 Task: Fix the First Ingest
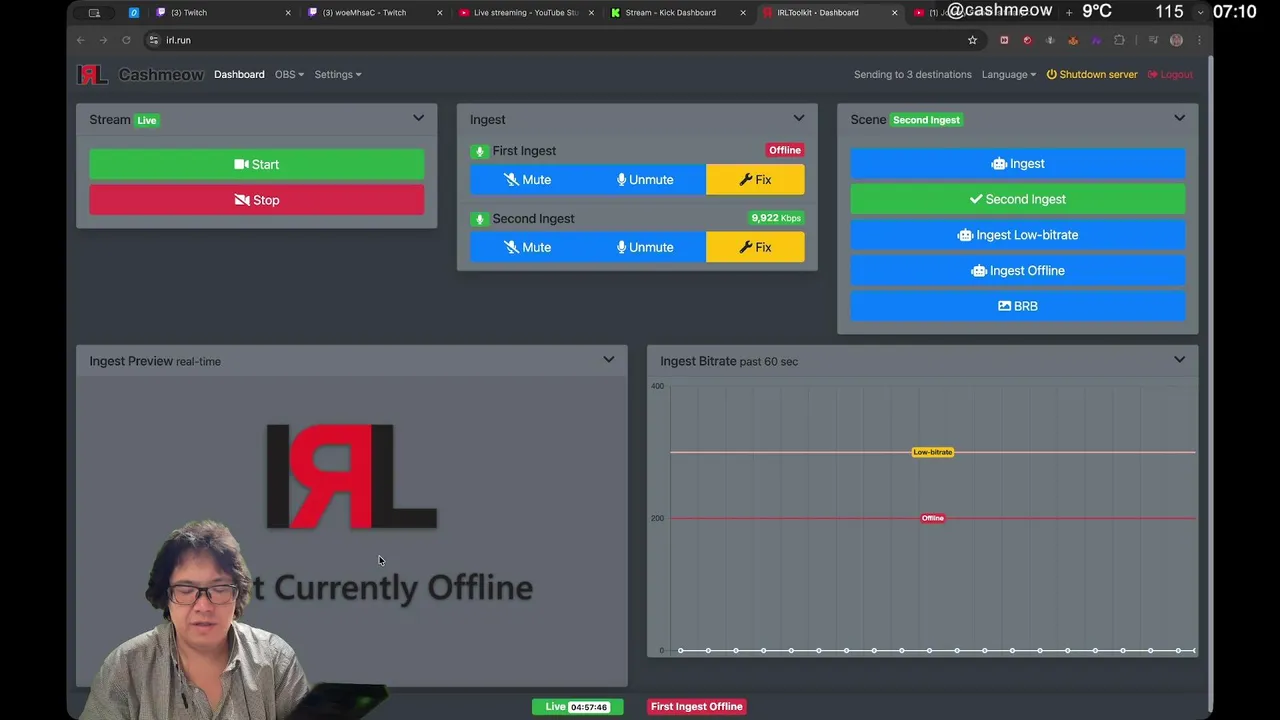point(755,180)
